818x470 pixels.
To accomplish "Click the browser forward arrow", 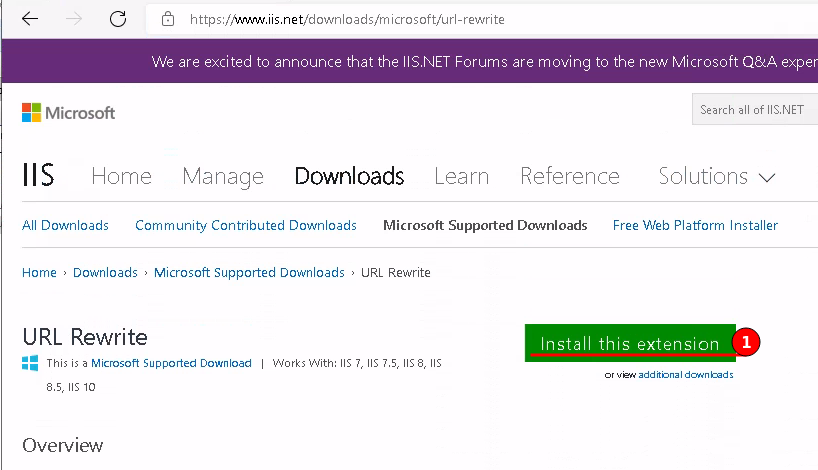I will [x=74, y=19].
